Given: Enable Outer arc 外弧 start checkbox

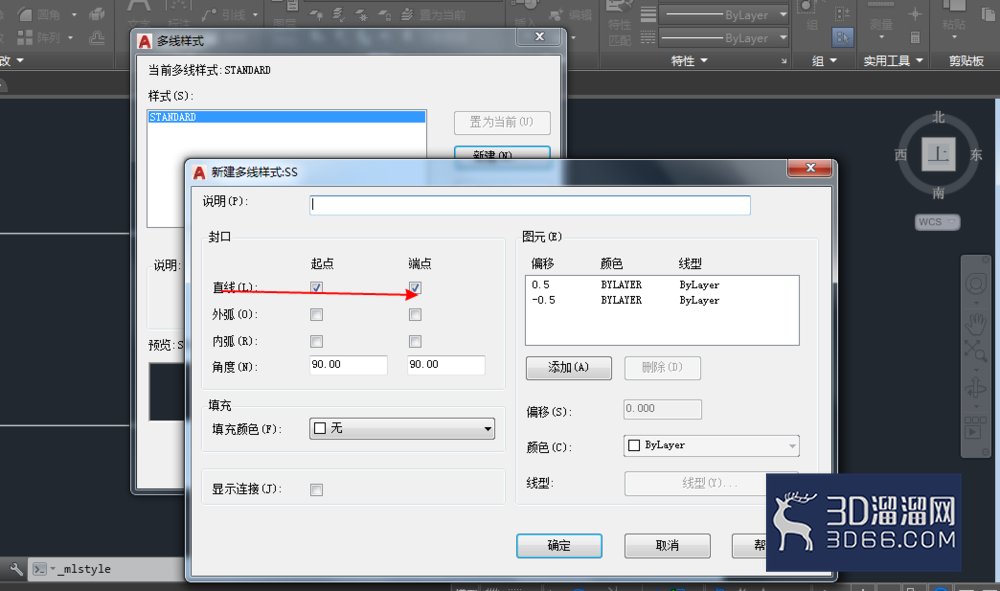Looking at the screenshot, I should click(316, 314).
